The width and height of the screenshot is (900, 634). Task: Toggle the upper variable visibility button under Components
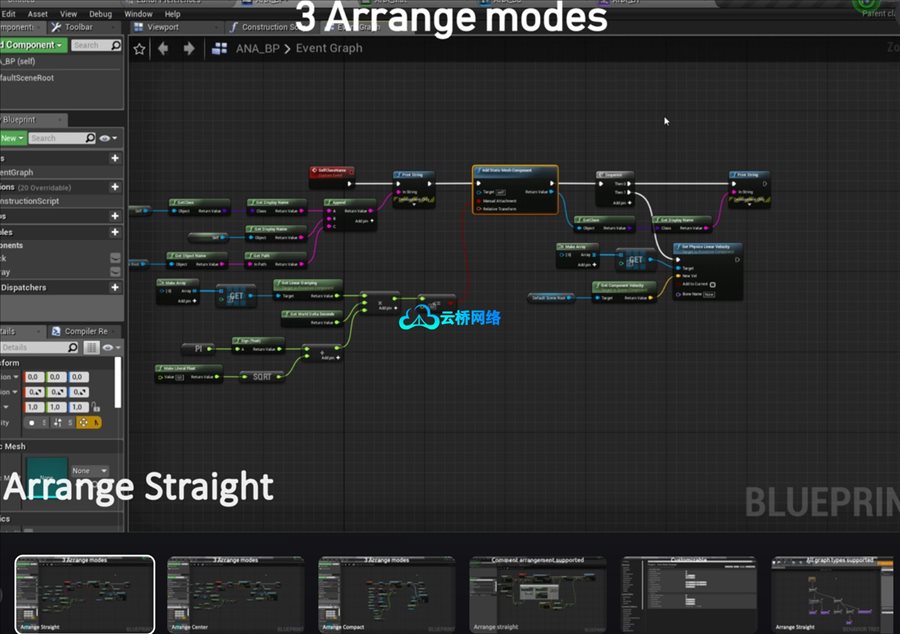(115, 258)
